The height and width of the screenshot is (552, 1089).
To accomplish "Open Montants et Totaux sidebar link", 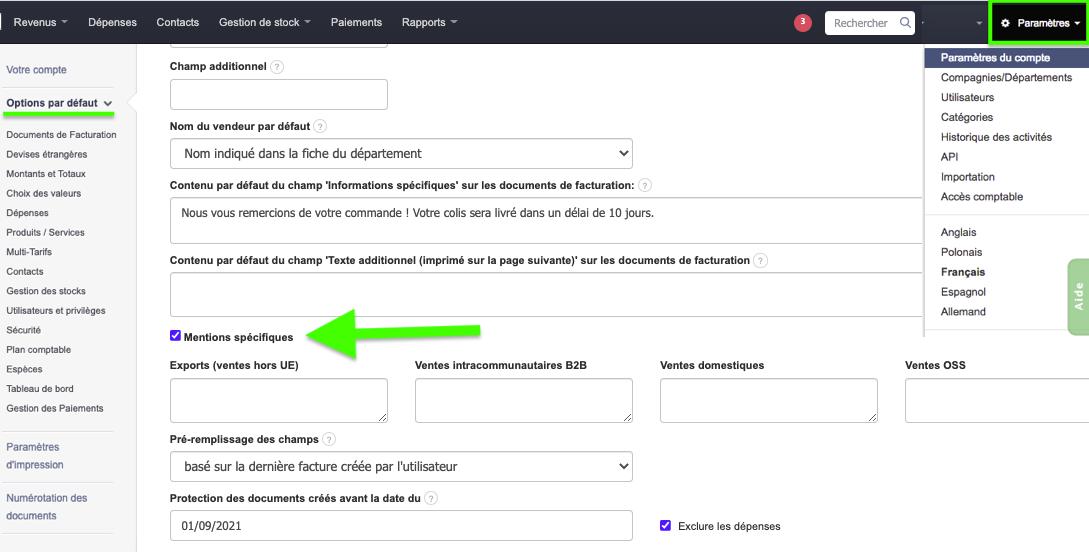I will click(46, 174).
